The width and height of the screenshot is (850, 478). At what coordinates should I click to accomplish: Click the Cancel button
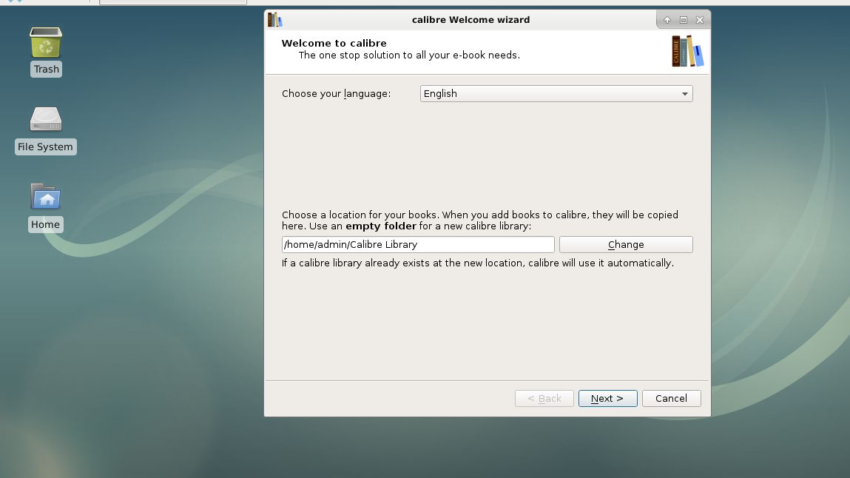pos(671,398)
